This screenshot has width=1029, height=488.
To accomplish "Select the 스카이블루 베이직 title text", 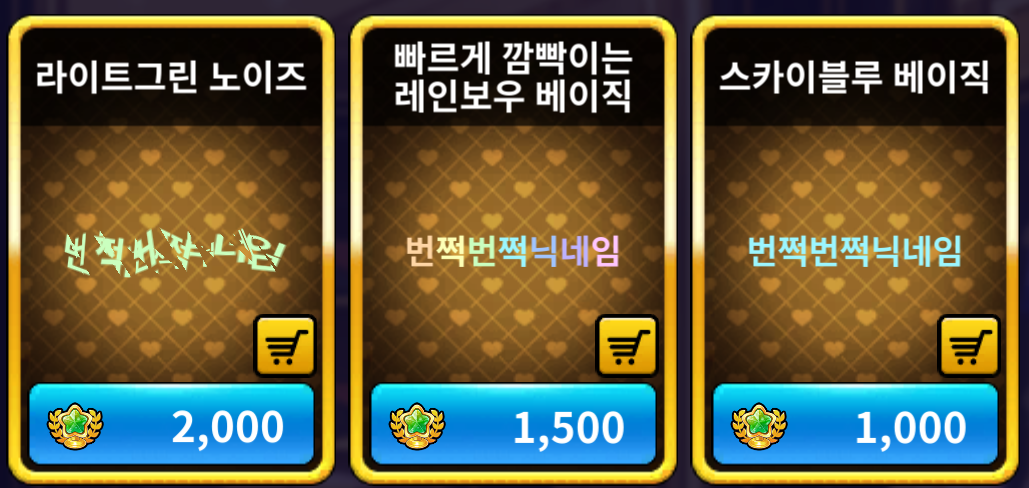I will pyautogui.click(x=855, y=77).
